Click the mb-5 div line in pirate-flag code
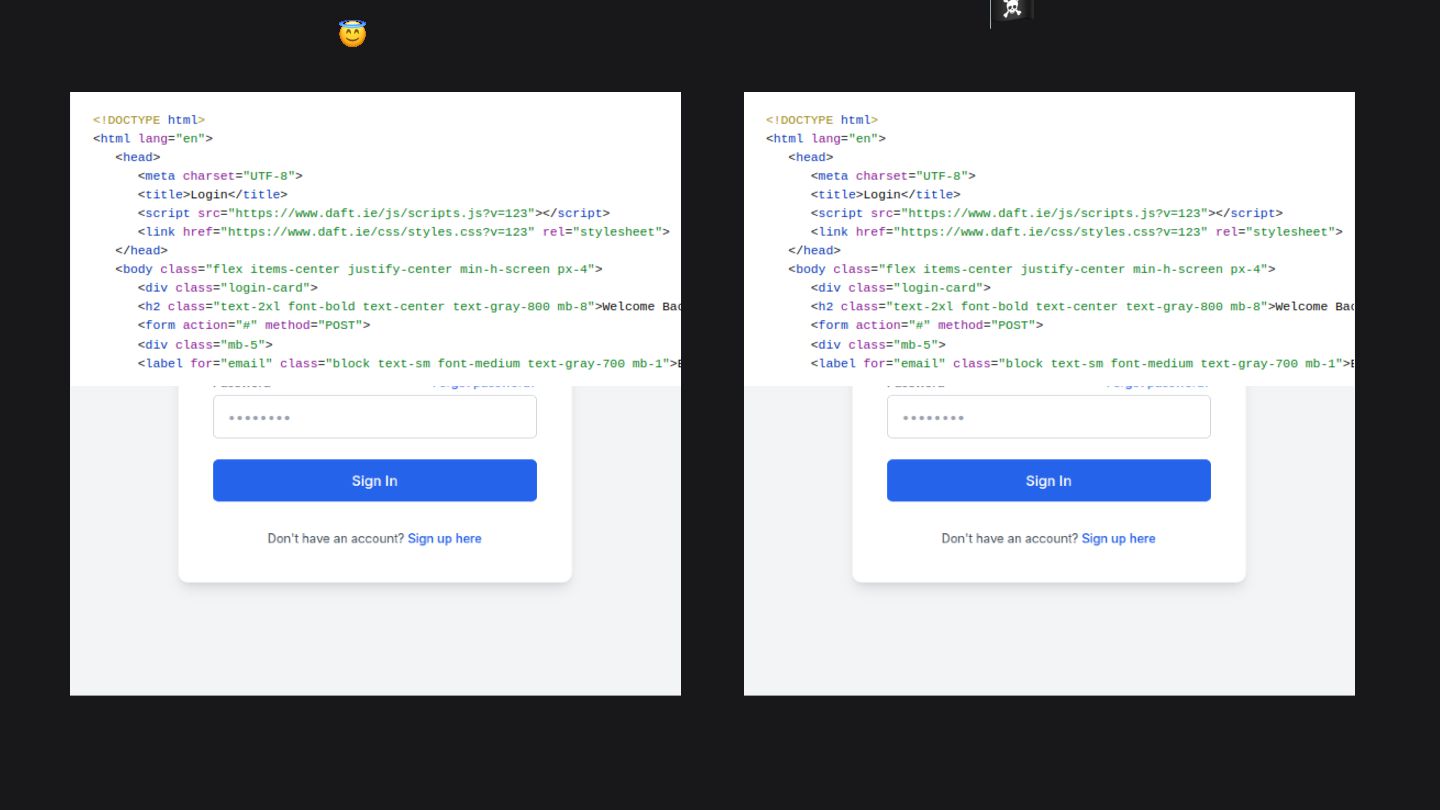This screenshot has height=810, width=1440. coord(878,344)
